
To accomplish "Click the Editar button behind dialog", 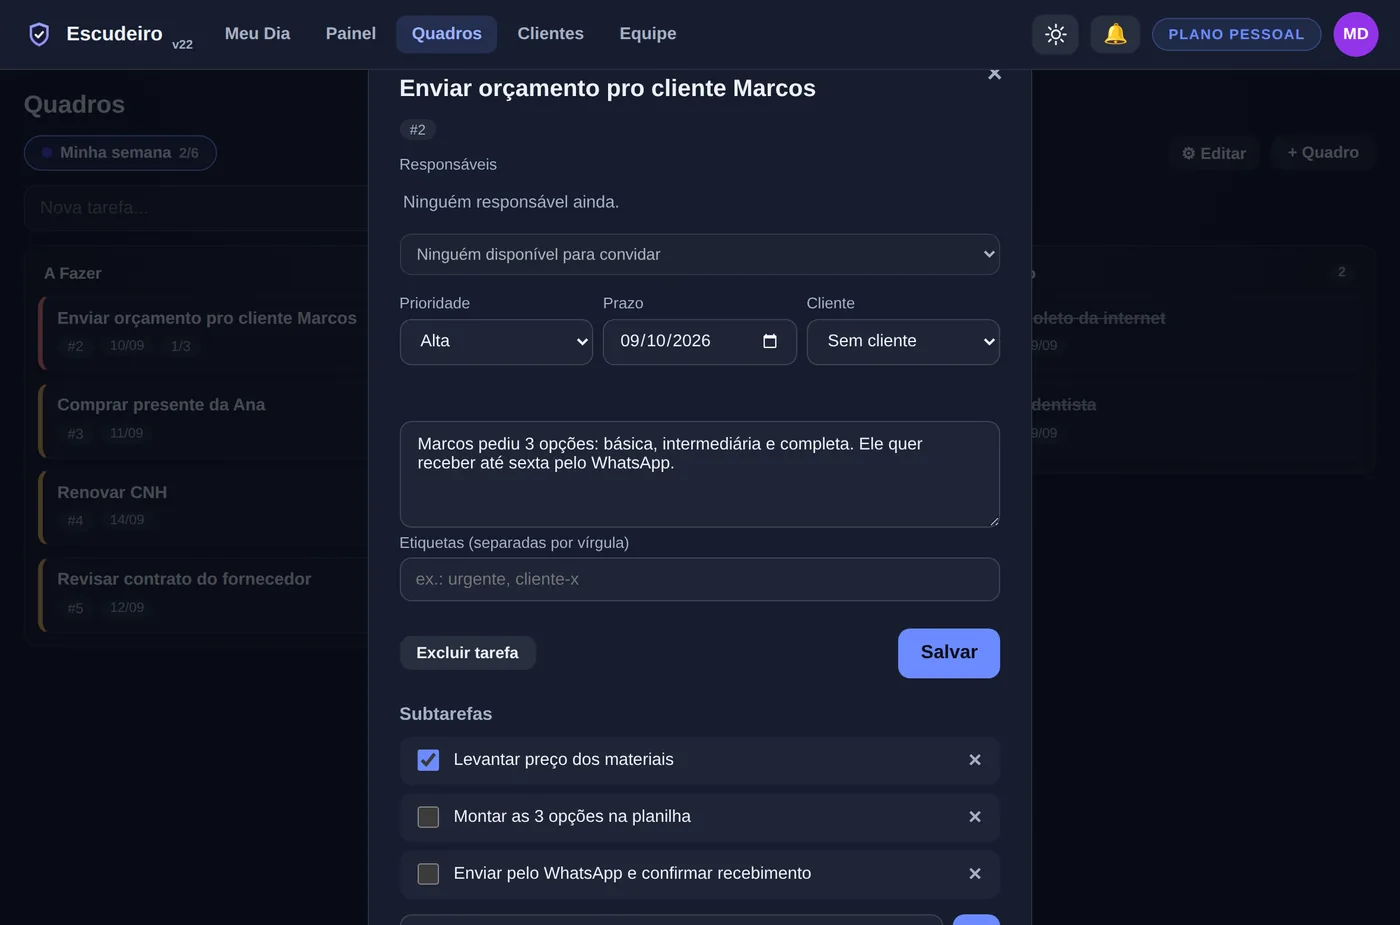I will (1214, 153).
